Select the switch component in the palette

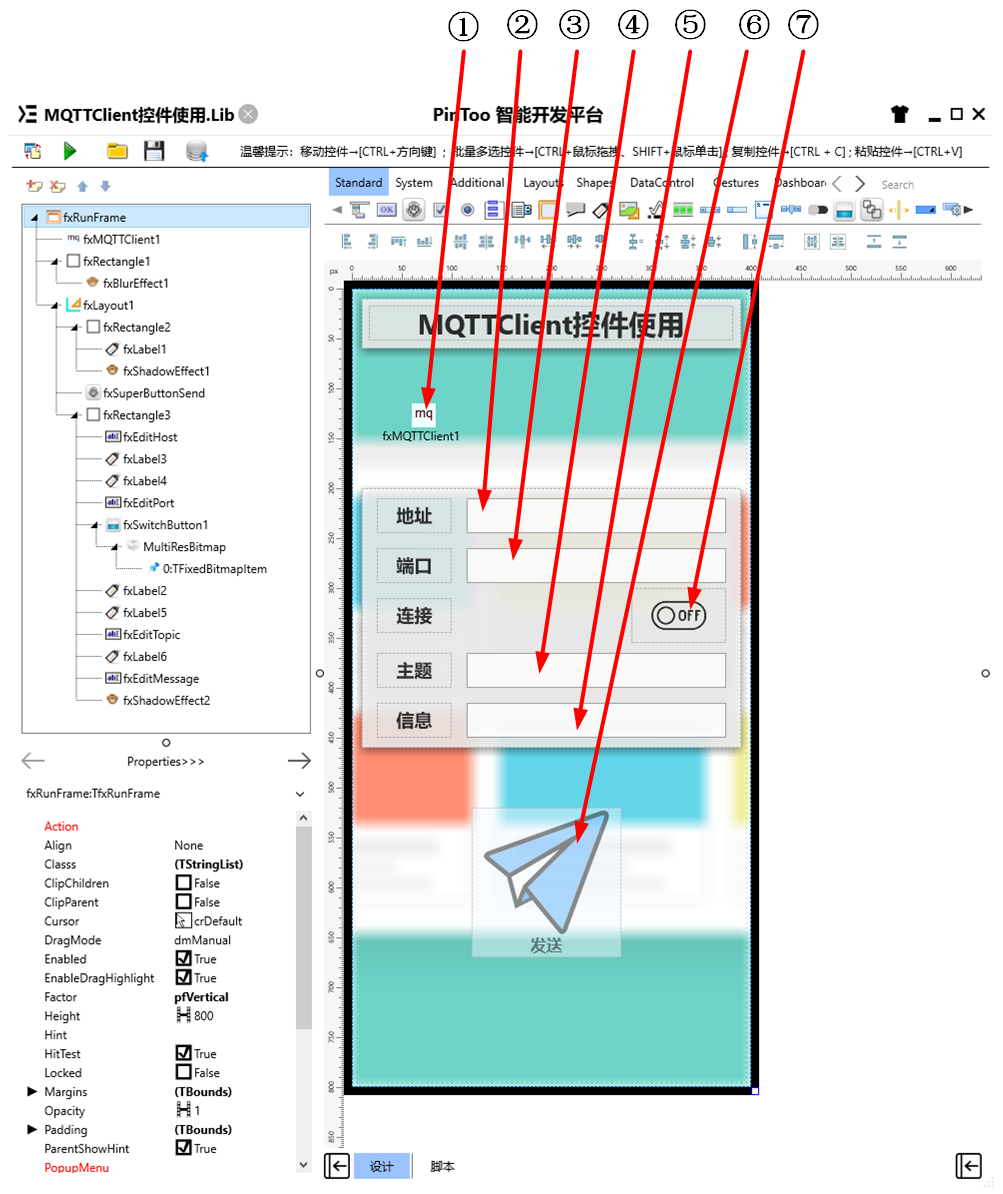[x=818, y=209]
